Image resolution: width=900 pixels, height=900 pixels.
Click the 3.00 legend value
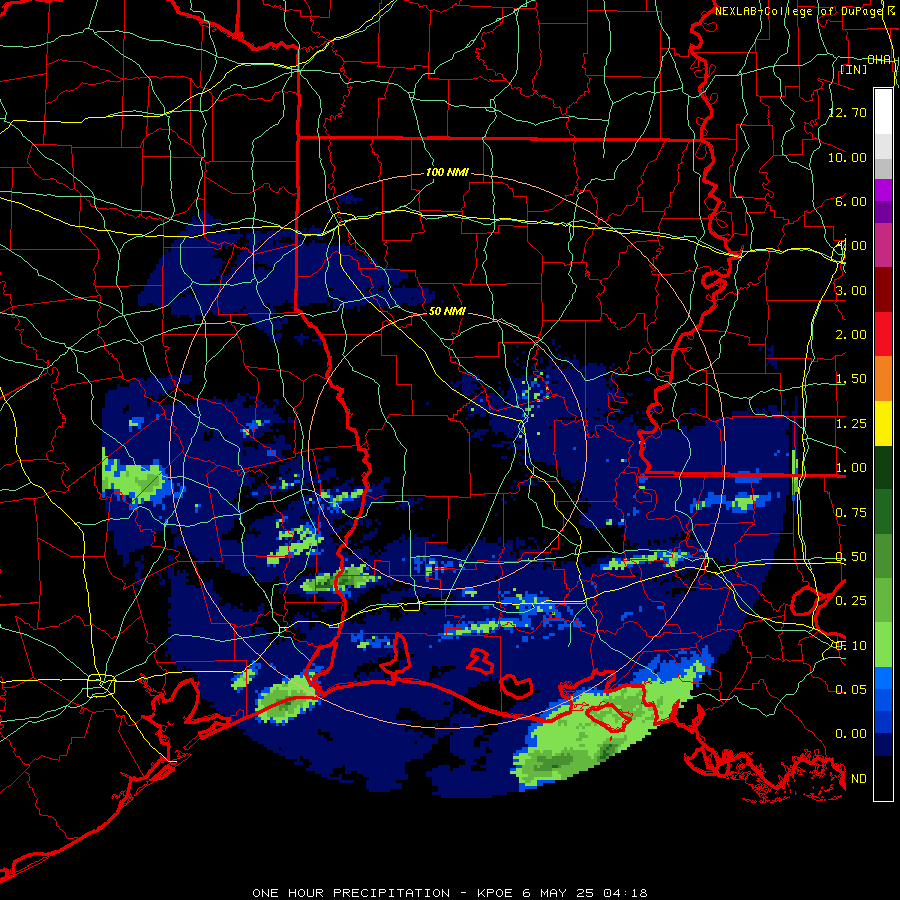pyautogui.click(x=851, y=290)
